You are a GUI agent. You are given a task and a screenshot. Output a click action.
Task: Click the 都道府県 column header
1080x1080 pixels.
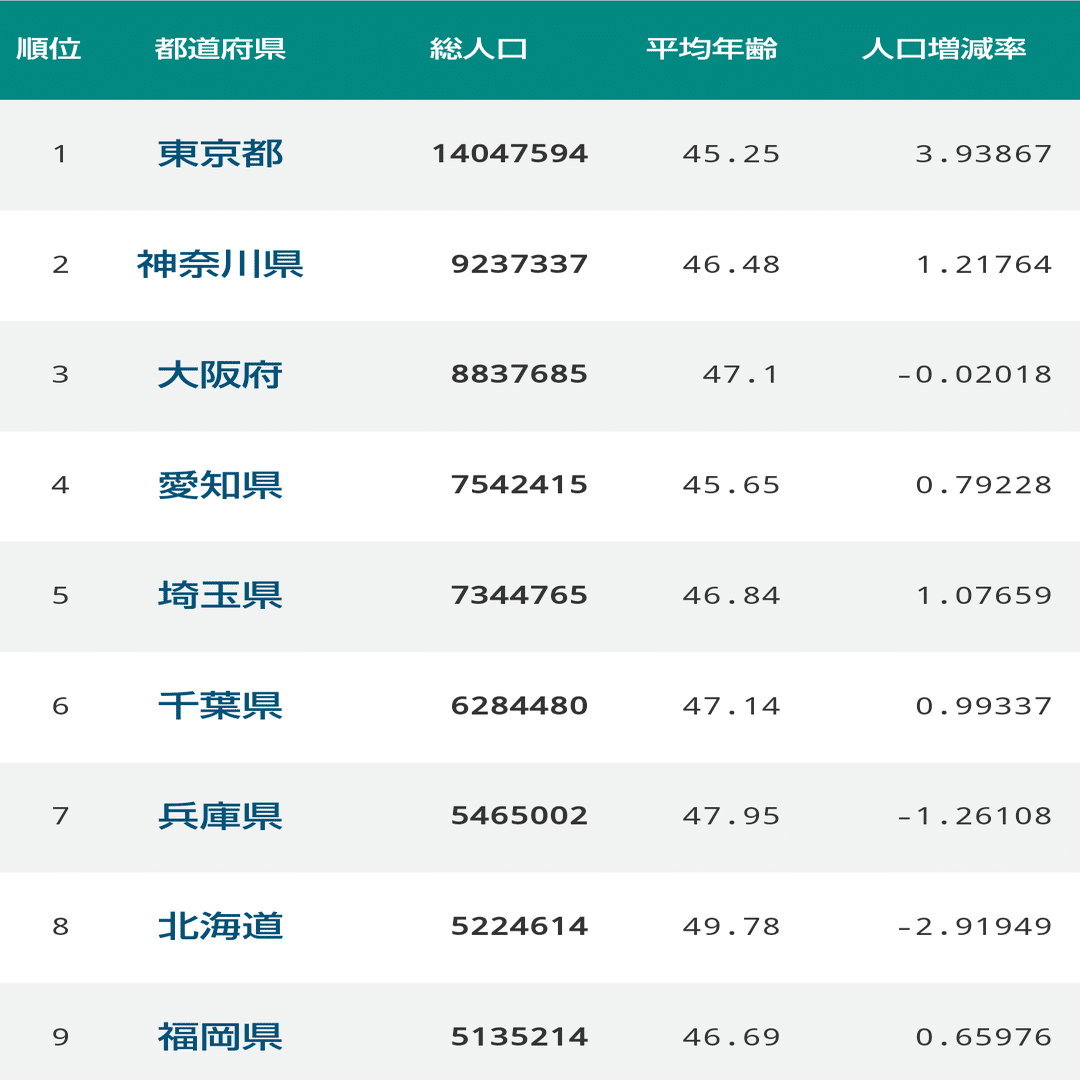tap(220, 49)
